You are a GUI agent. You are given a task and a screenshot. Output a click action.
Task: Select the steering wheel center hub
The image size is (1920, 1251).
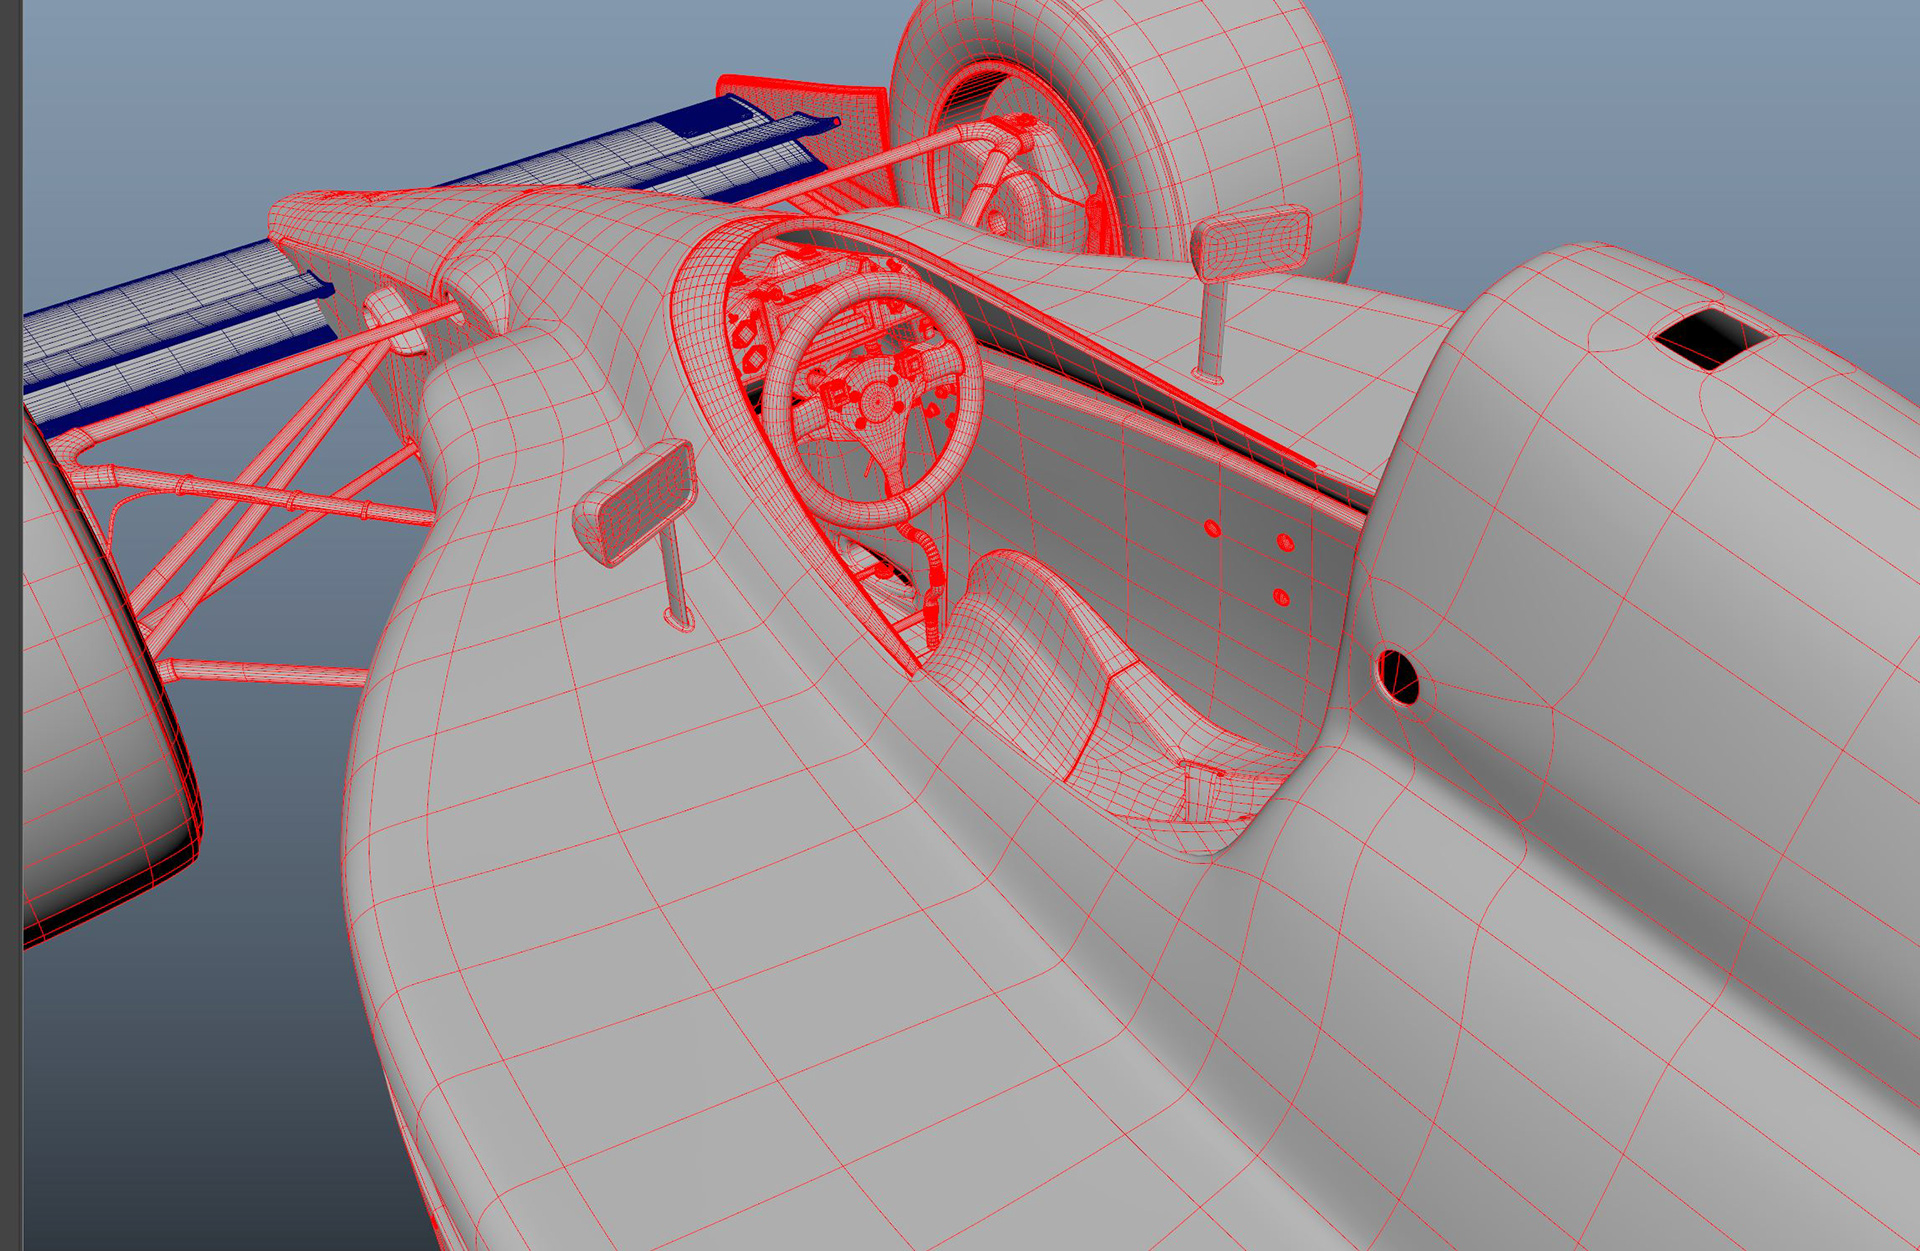pos(876,403)
